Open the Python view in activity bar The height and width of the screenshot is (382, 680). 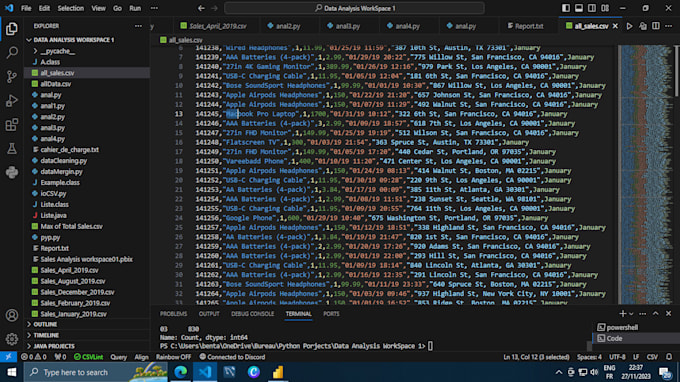12,172
